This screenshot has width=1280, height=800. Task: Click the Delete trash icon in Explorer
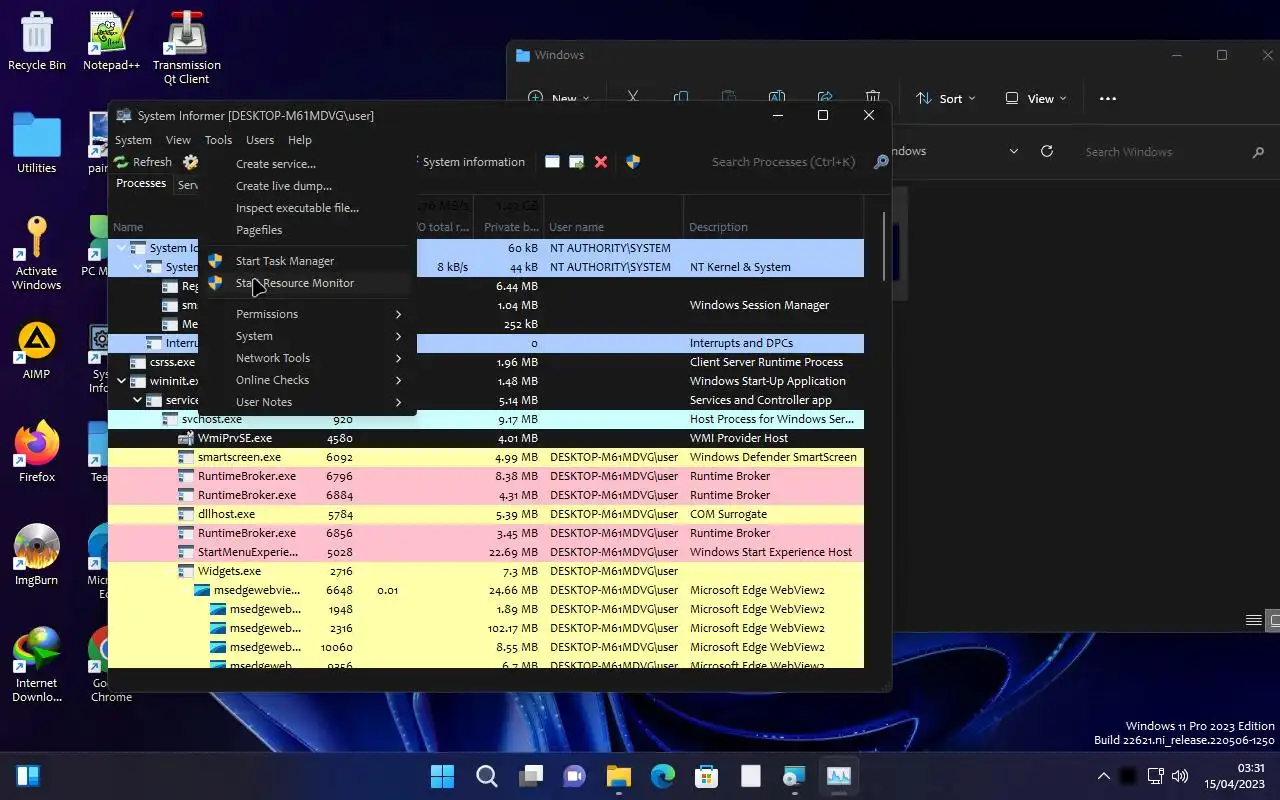873,98
